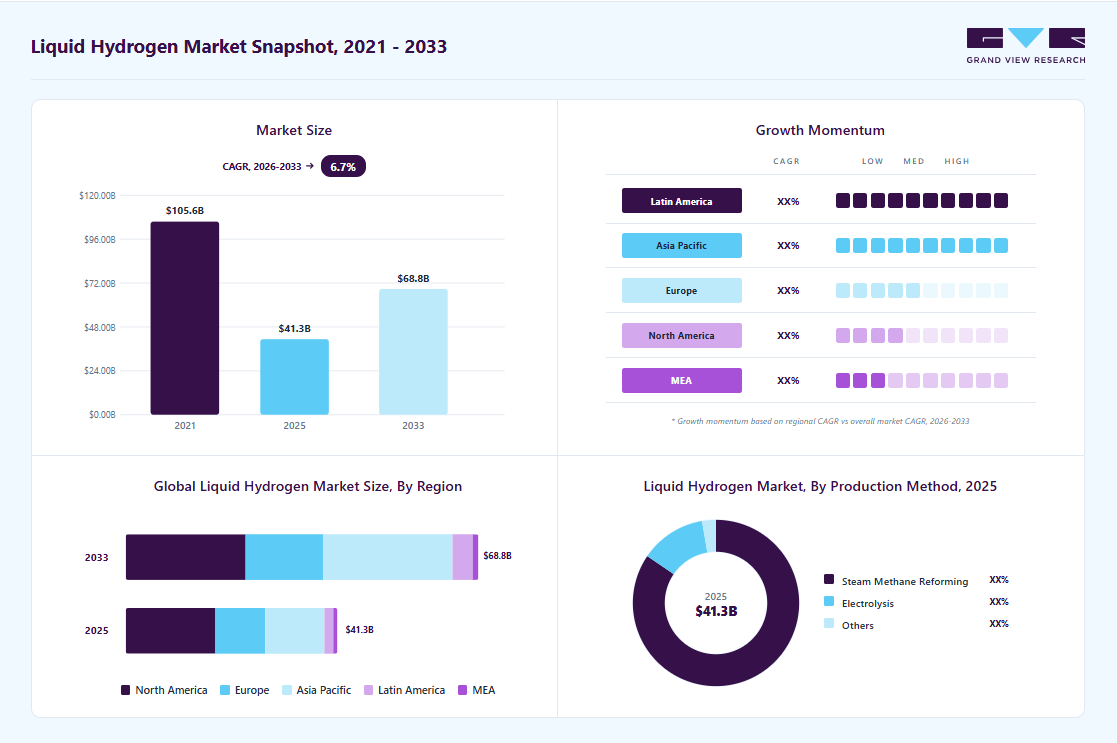1117x743 pixels.
Task: Click the By Production Method chart title
Action: 820,487
